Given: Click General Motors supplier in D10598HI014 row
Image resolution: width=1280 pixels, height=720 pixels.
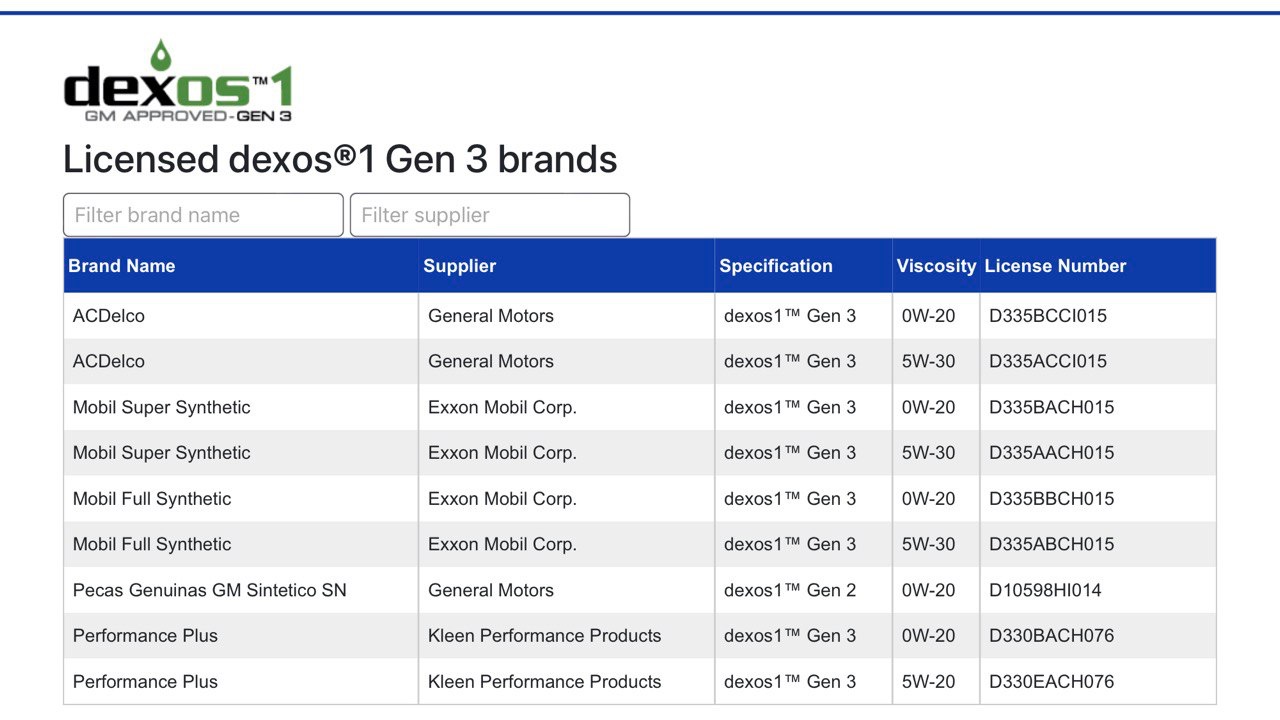Looking at the screenshot, I should pos(491,590).
